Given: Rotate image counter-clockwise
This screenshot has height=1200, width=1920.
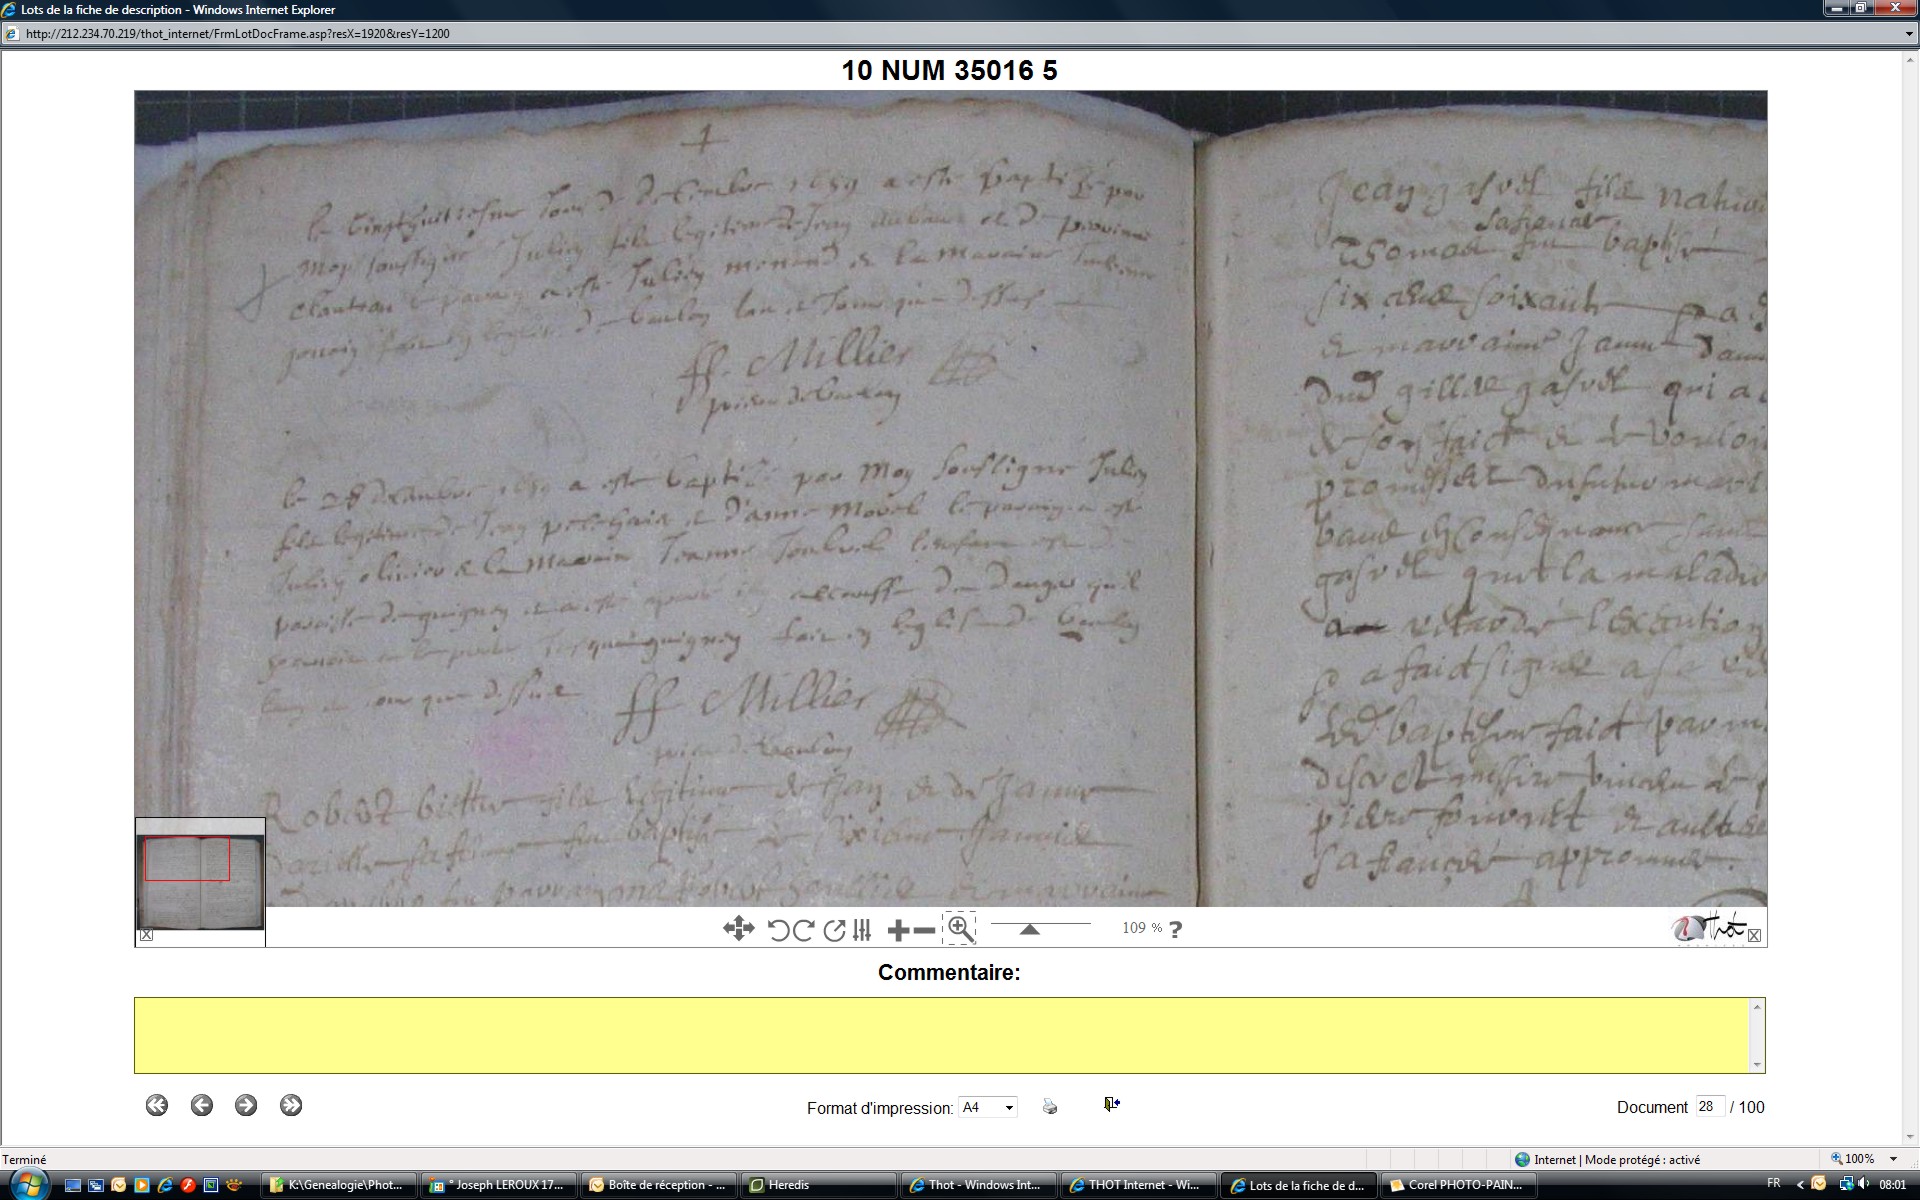Looking at the screenshot, I should (x=778, y=930).
